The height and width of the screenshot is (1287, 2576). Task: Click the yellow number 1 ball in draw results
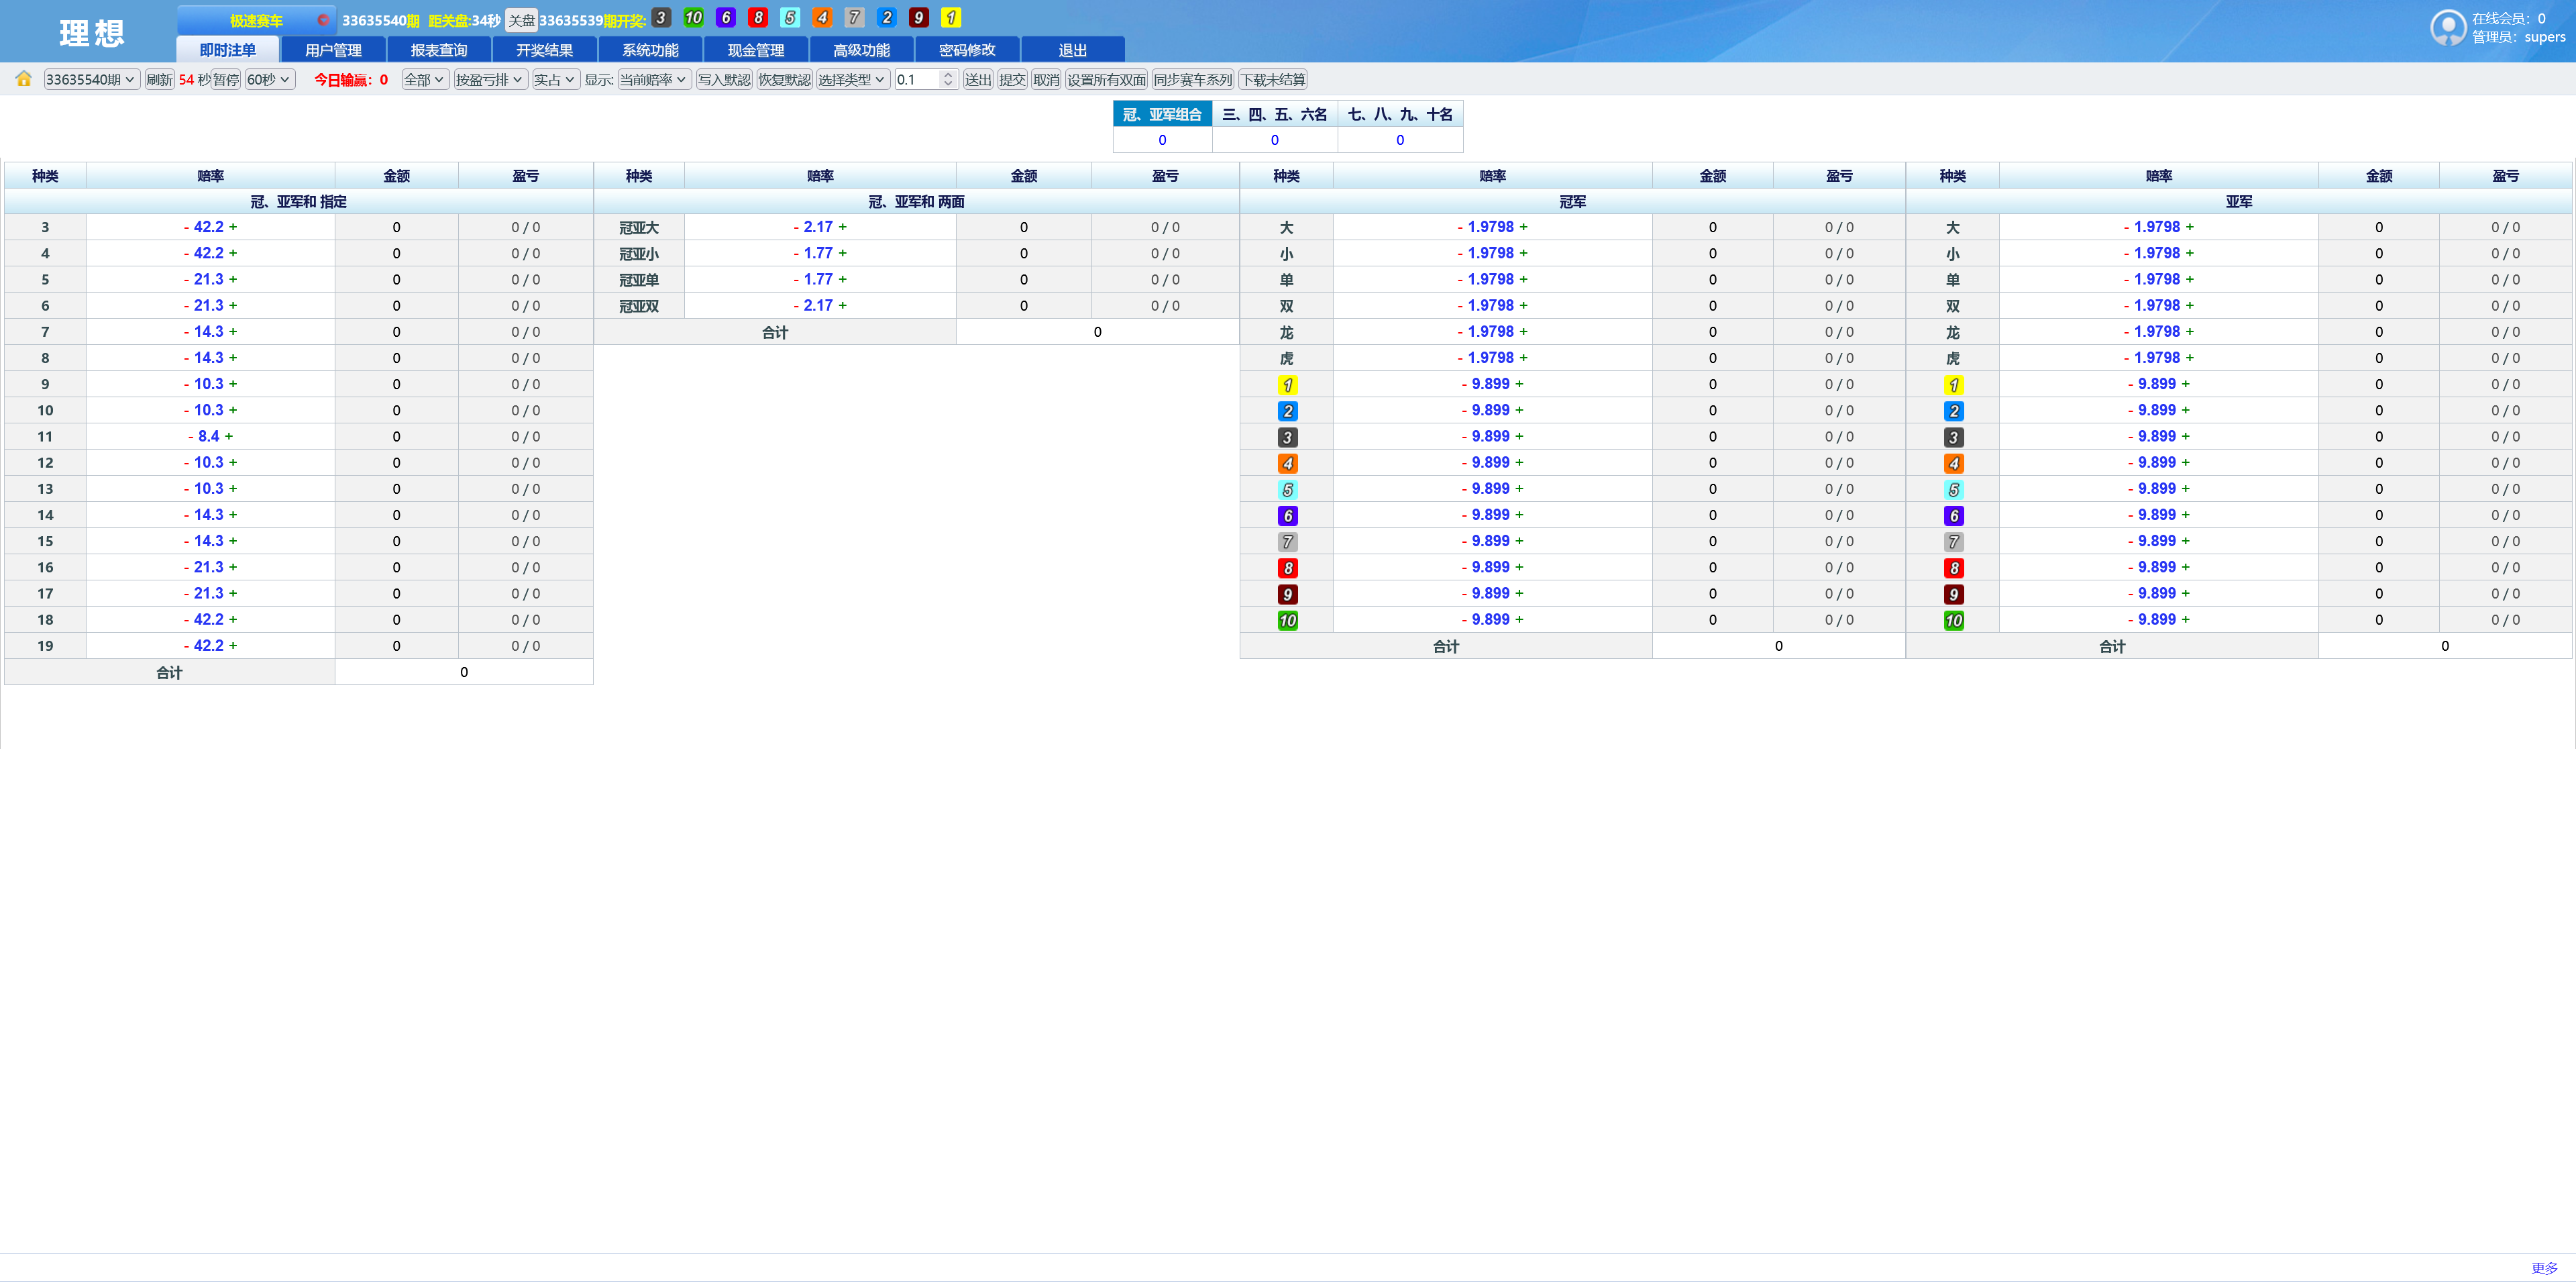click(x=951, y=18)
